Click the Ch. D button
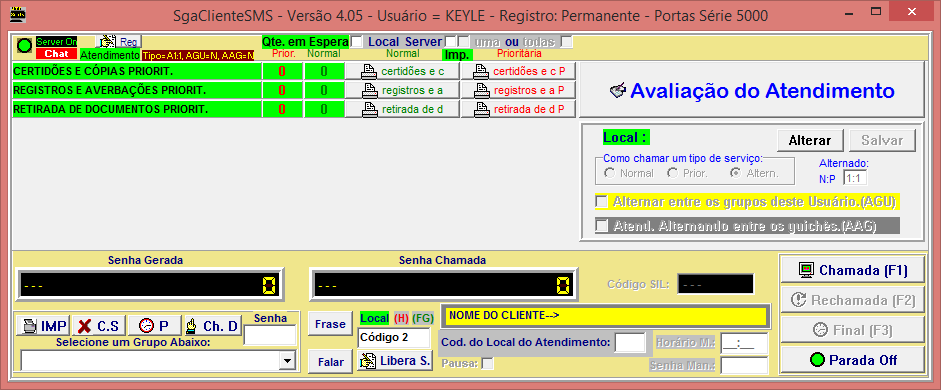The width and height of the screenshot is (941, 390). 212,326
